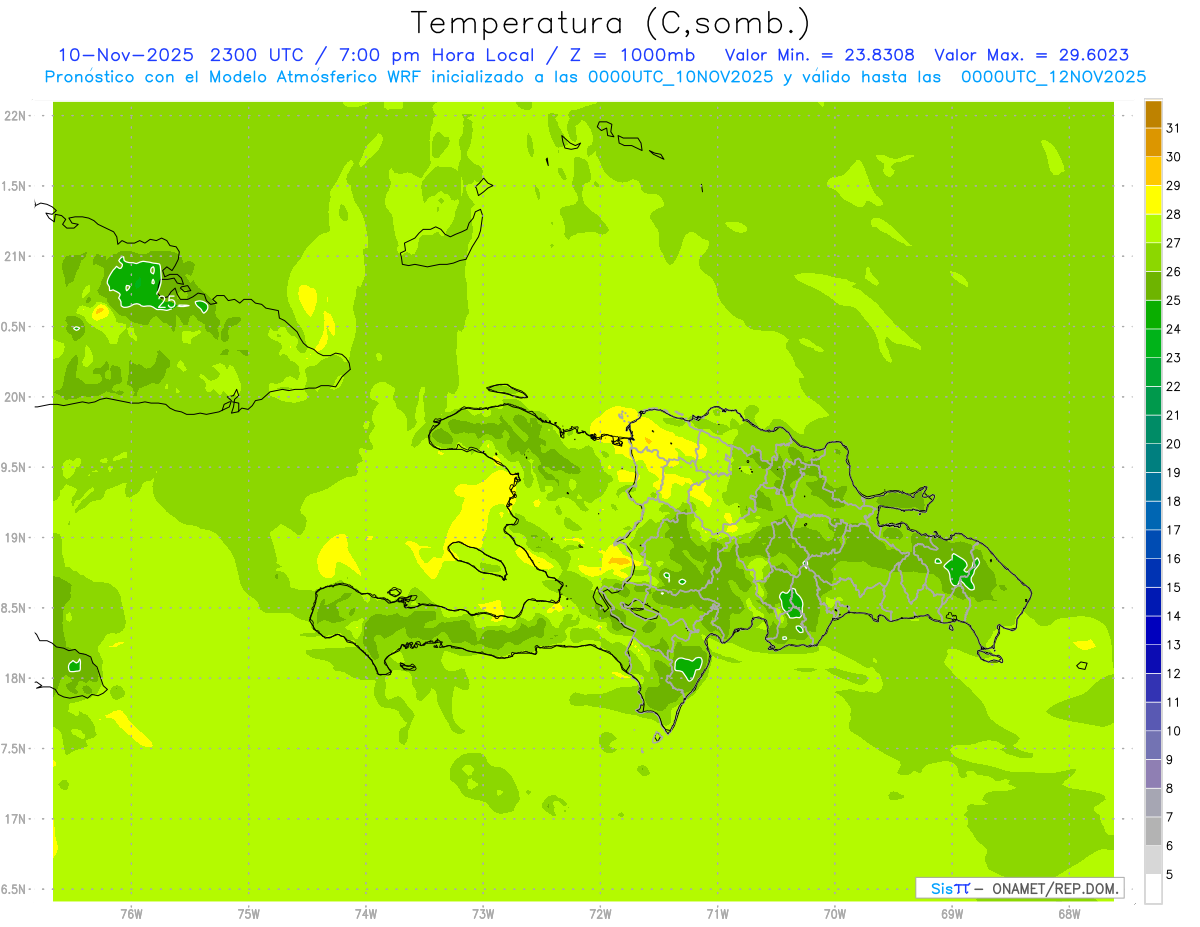Click the legend swatch between 23 and 24

(x=1153, y=343)
